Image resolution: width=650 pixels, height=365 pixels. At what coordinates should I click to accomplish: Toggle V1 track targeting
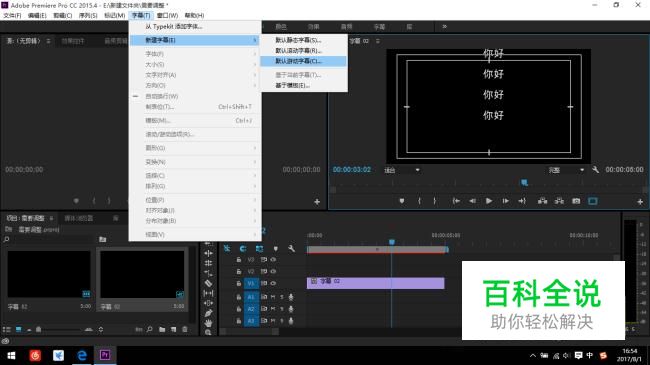click(251, 283)
